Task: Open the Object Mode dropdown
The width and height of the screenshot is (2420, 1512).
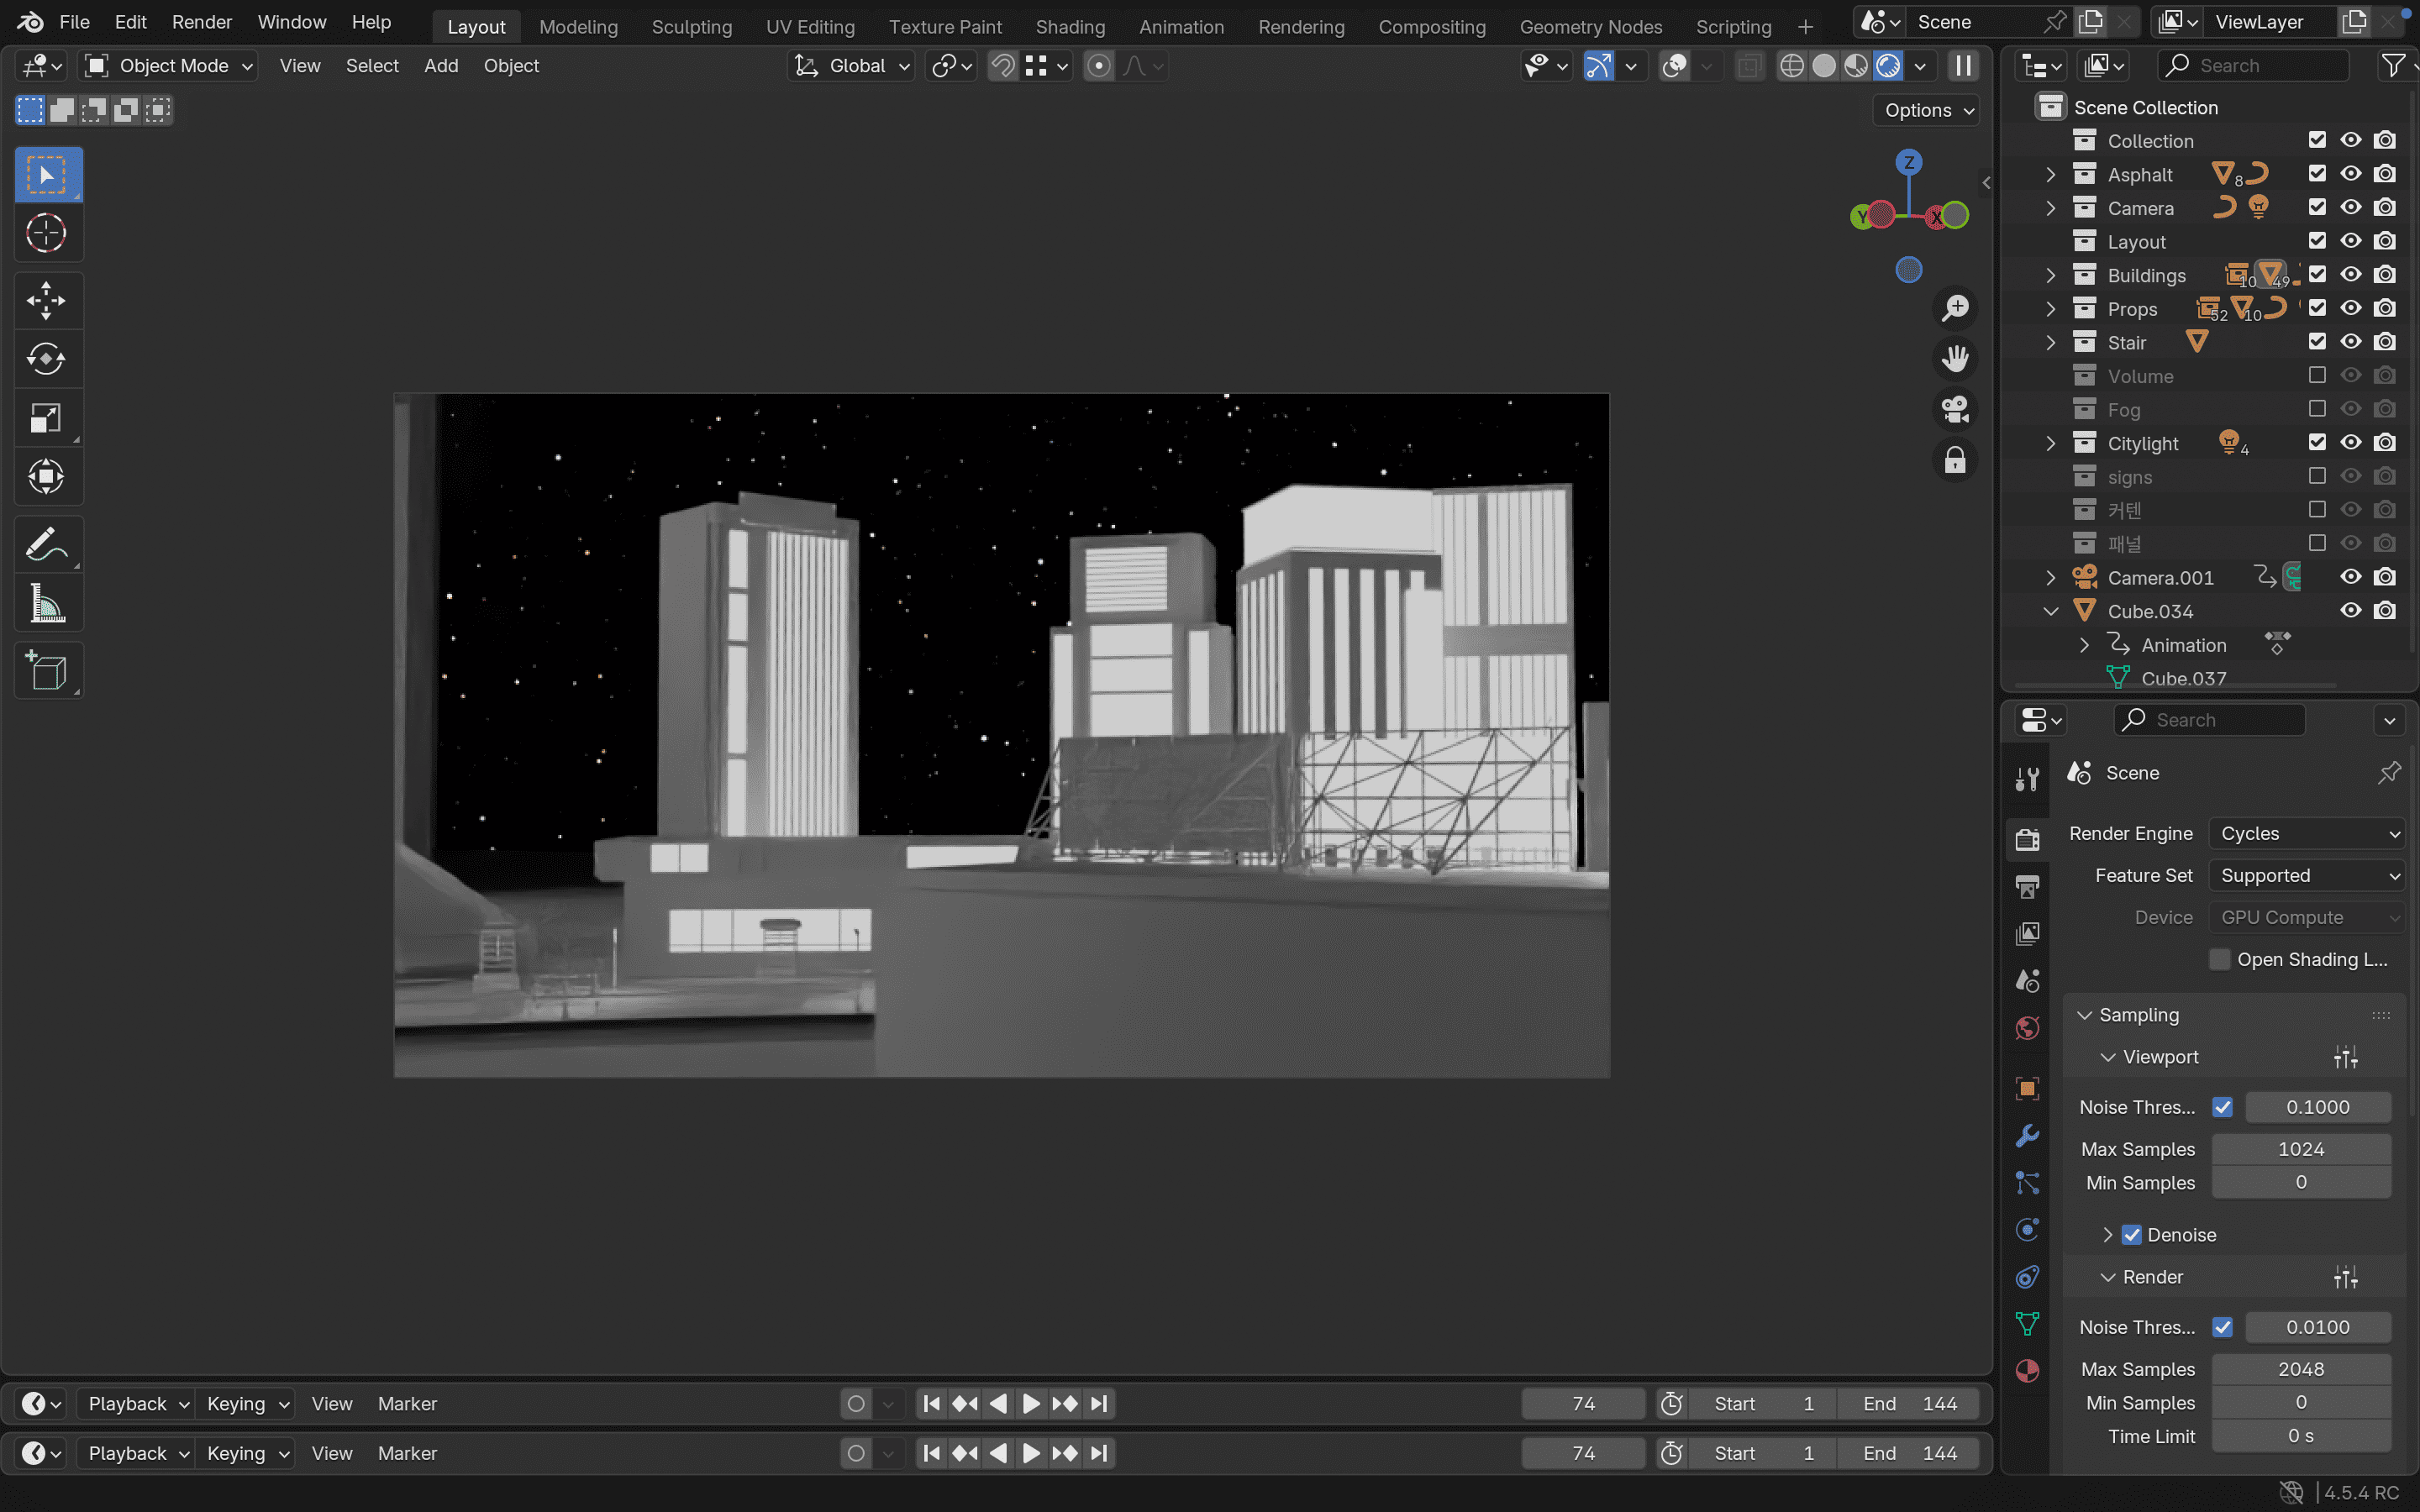Action: 169,66
